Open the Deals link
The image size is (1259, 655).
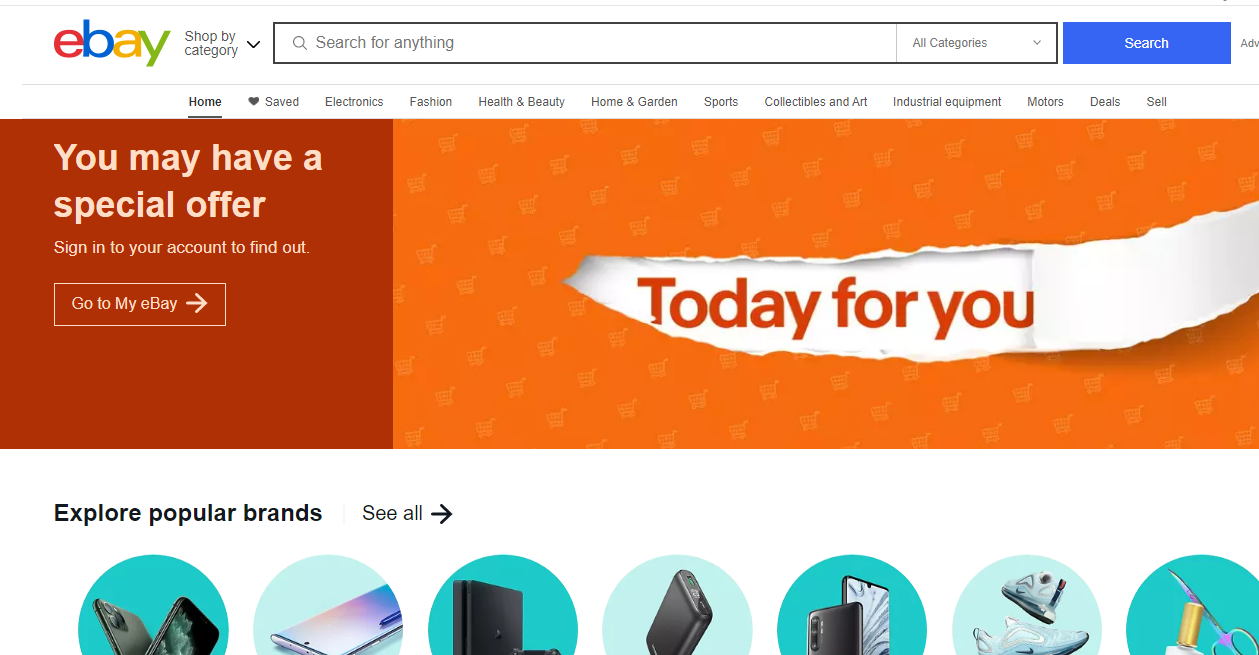pyautogui.click(x=1105, y=102)
